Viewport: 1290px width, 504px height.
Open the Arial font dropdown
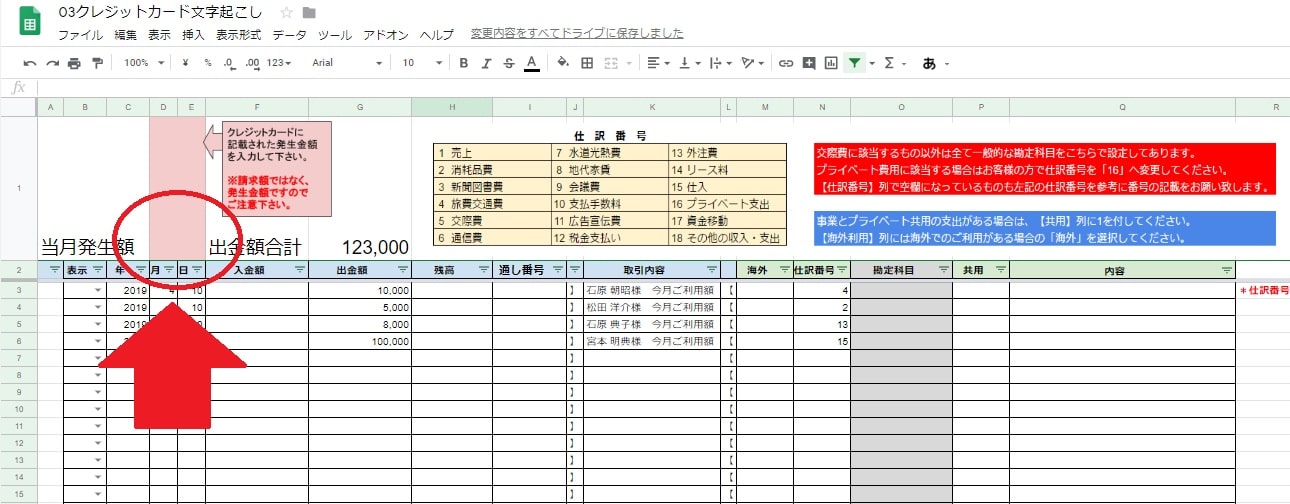[x=347, y=63]
